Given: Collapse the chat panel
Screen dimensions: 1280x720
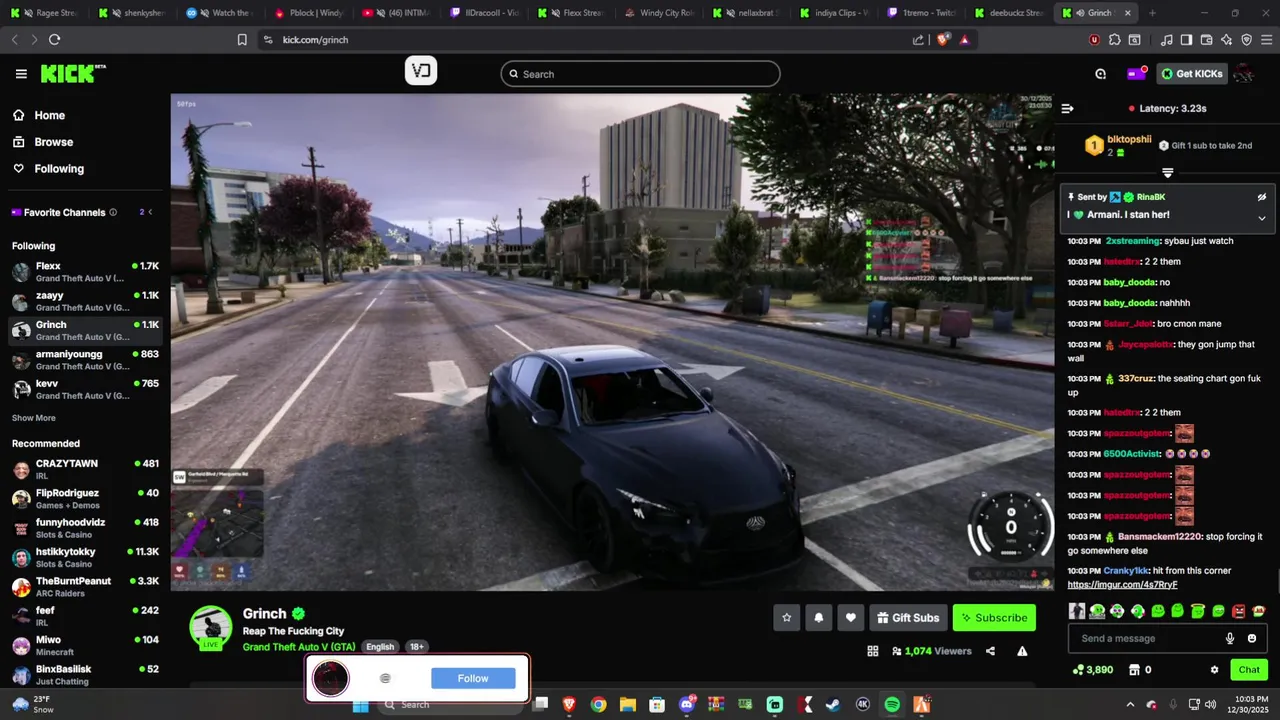Looking at the screenshot, I should pyautogui.click(x=1067, y=108).
